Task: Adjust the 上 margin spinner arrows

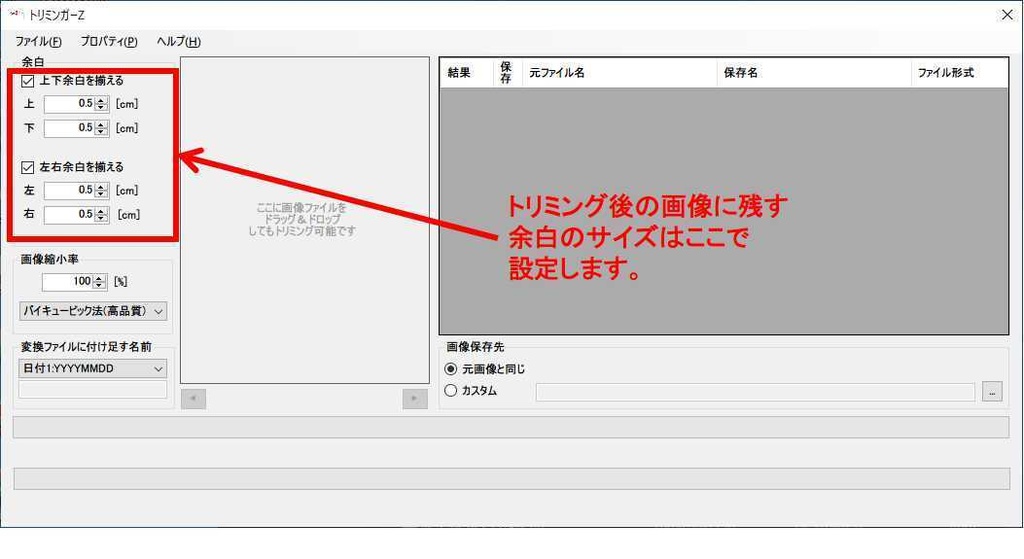Action: (101, 104)
